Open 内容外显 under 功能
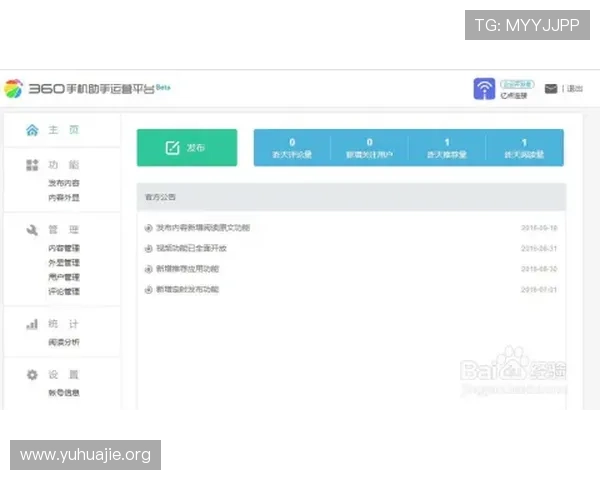 [x=64, y=198]
